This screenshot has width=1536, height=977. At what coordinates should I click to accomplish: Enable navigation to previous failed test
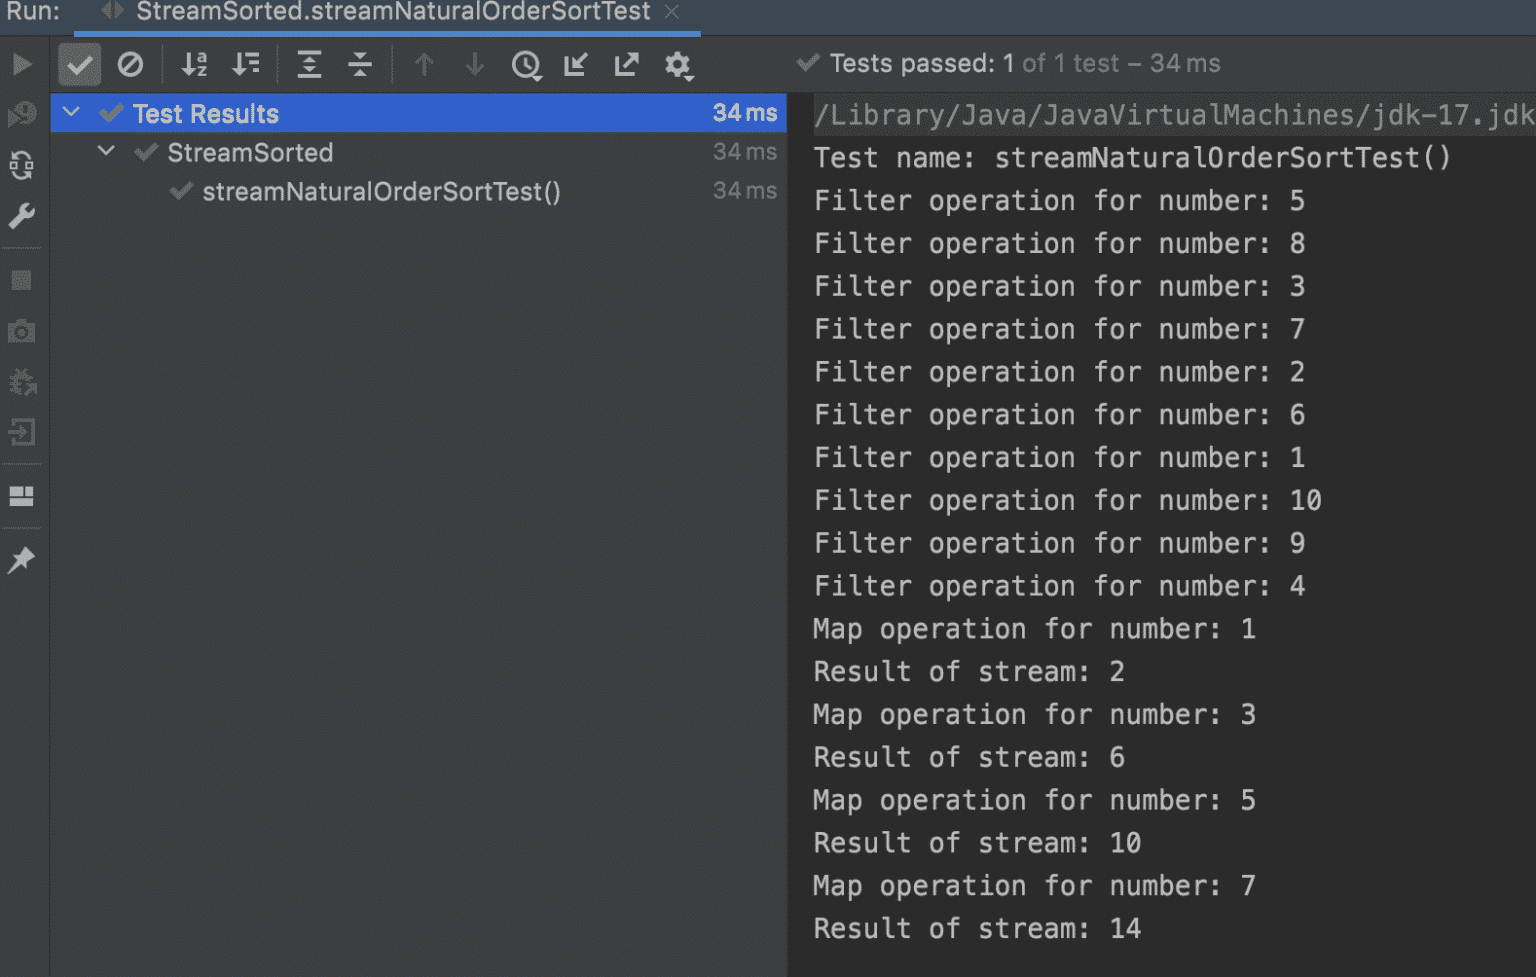pyautogui.click(x=424, y=64)
